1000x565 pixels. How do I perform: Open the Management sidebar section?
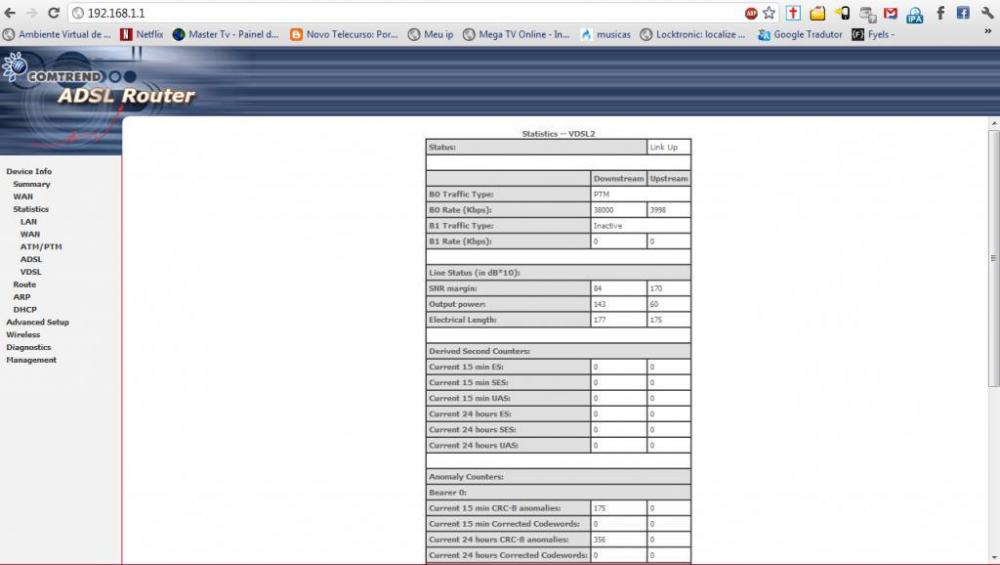click(31, 360)
